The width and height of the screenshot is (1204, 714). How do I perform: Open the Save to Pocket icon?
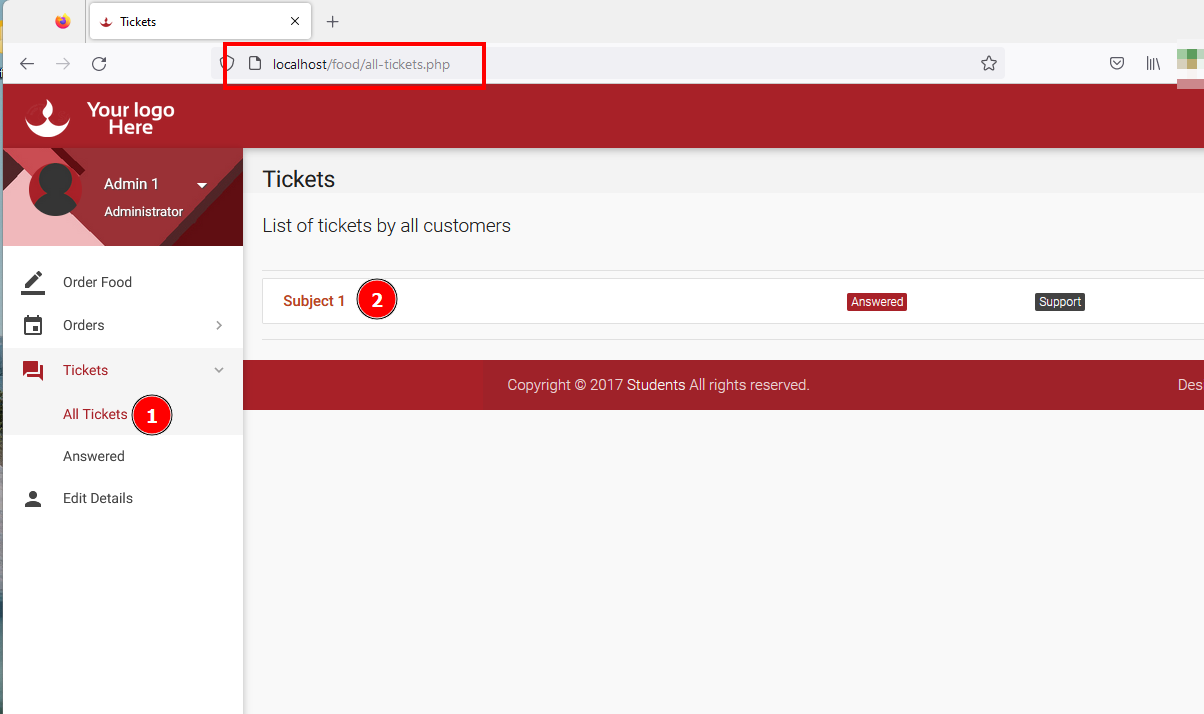1117,64
